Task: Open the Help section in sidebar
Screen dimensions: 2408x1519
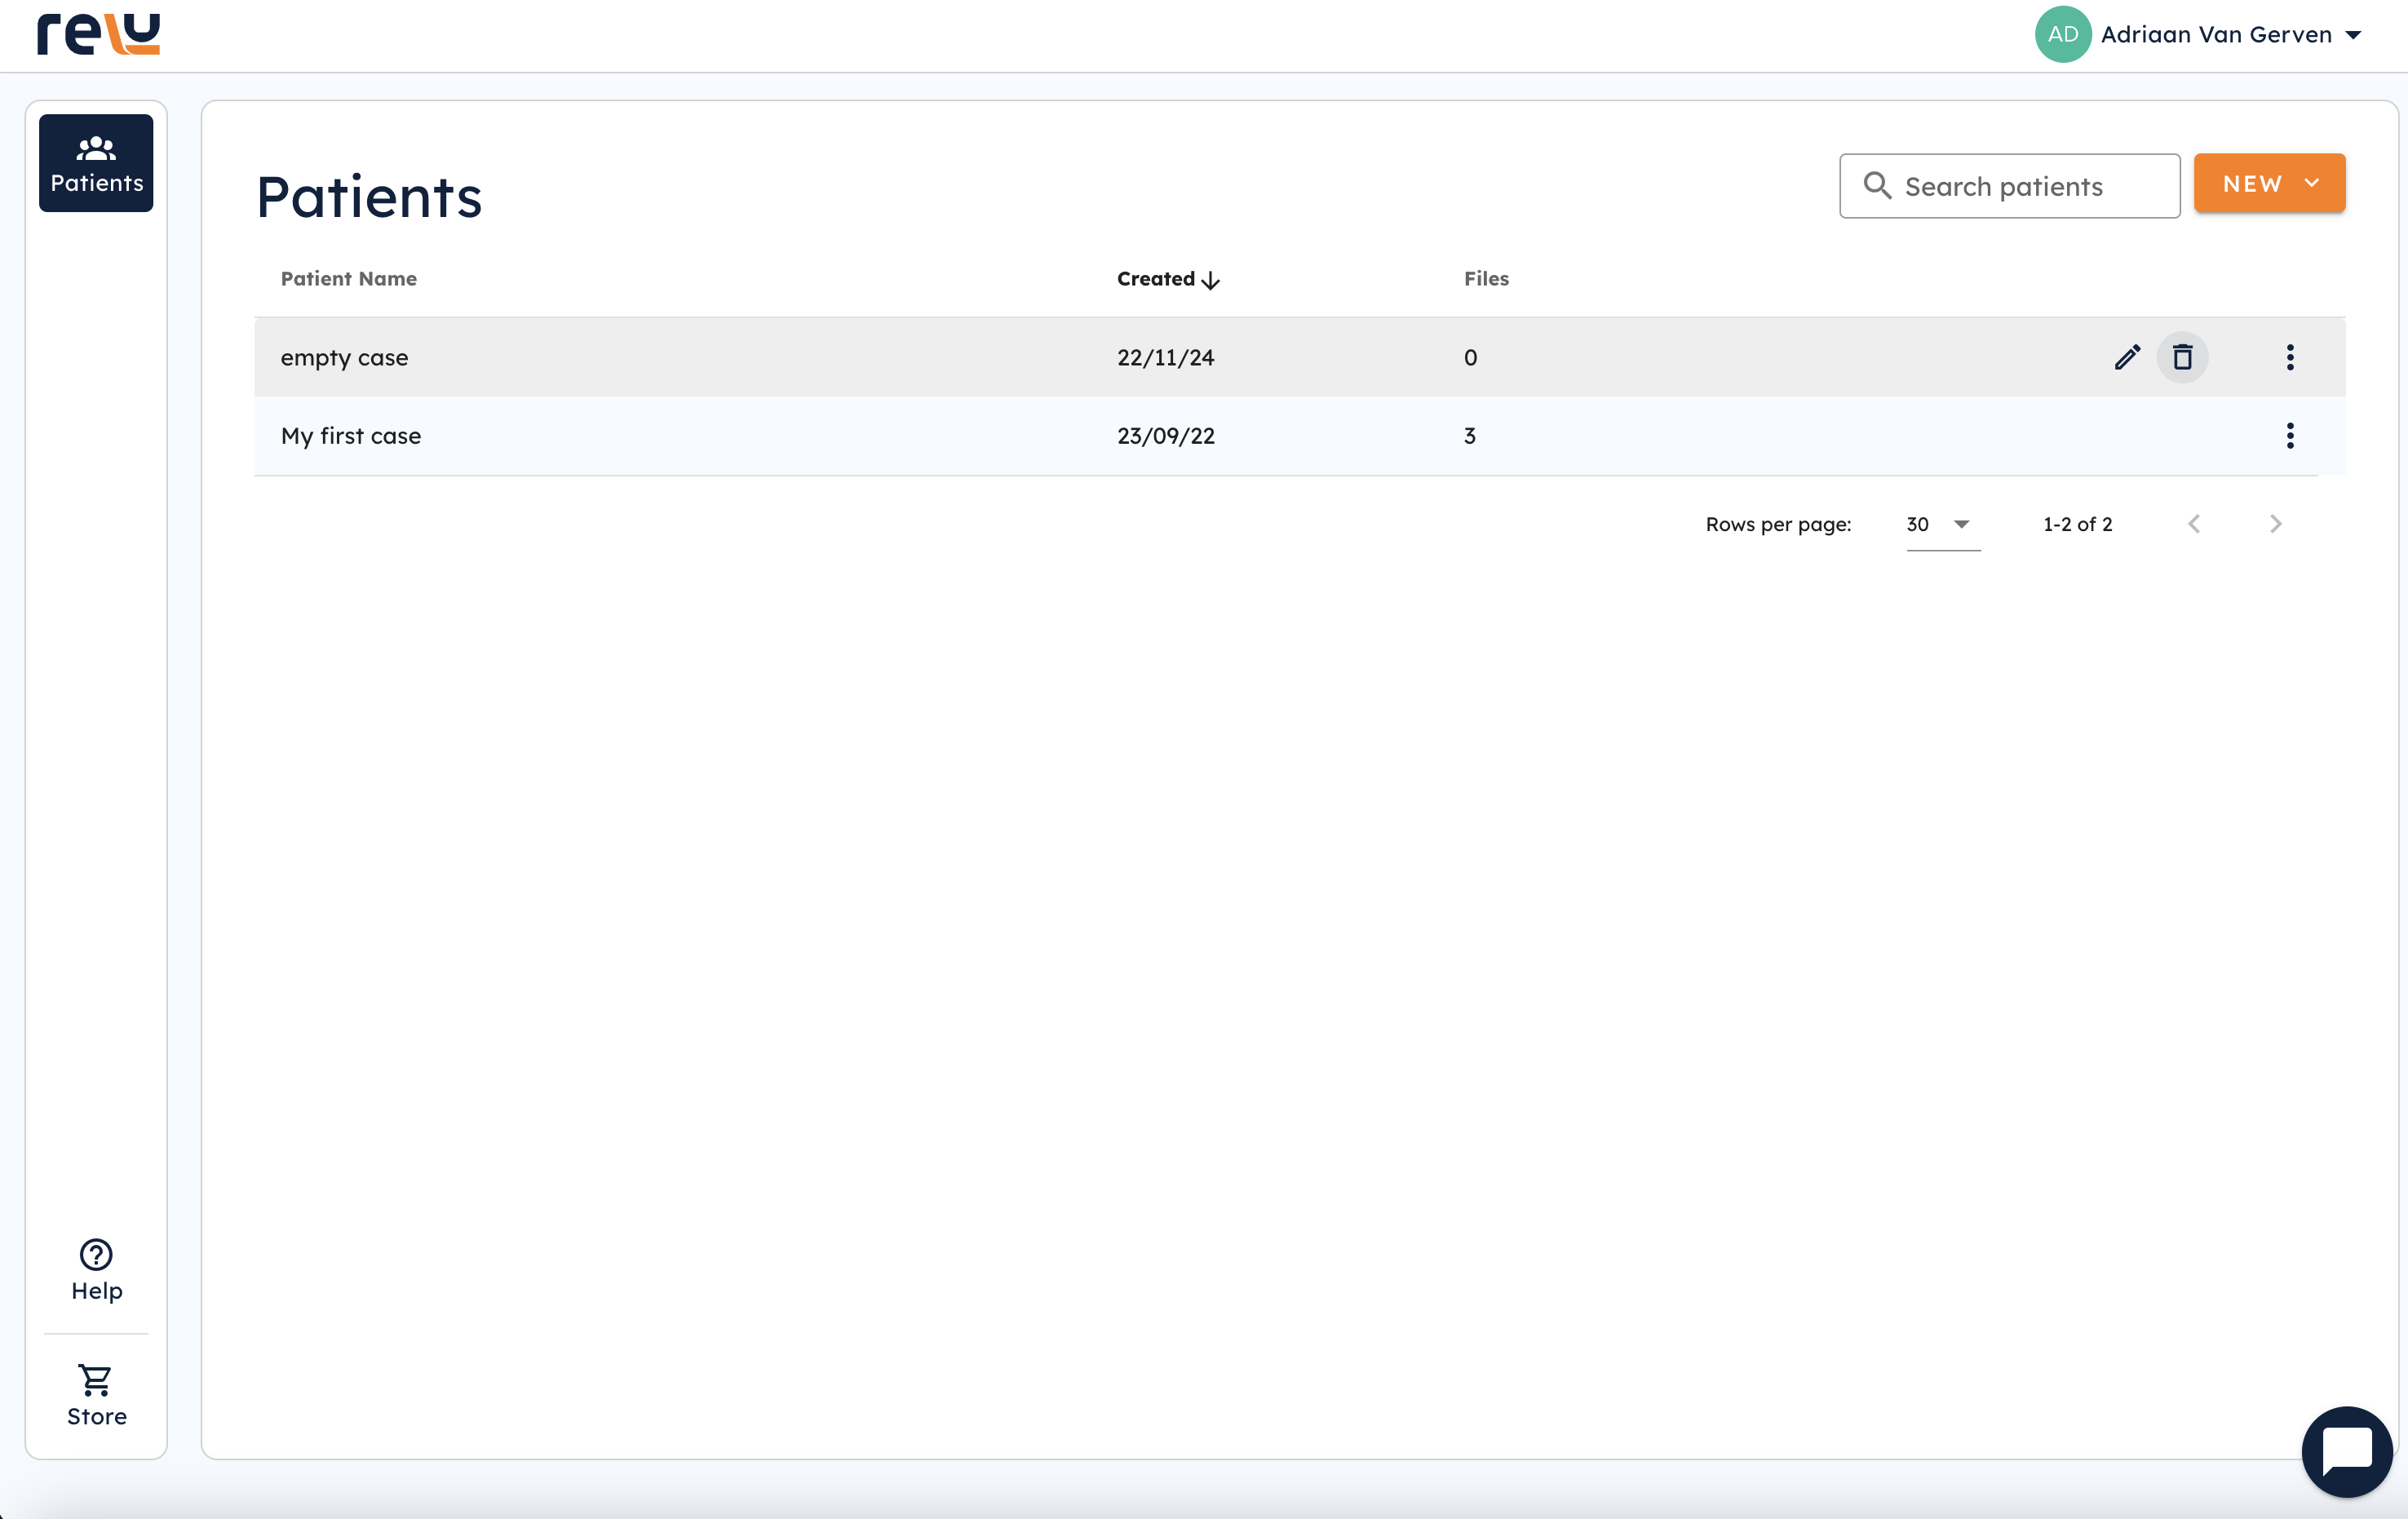Action: (96, 1270)
